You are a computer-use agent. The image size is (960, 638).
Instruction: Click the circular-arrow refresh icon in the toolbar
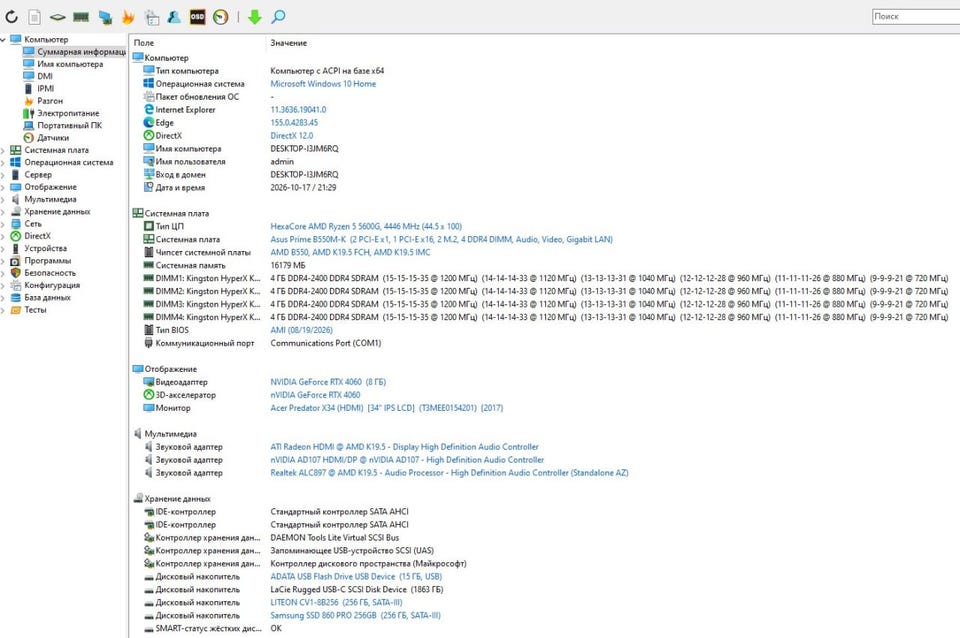[12, 17]
